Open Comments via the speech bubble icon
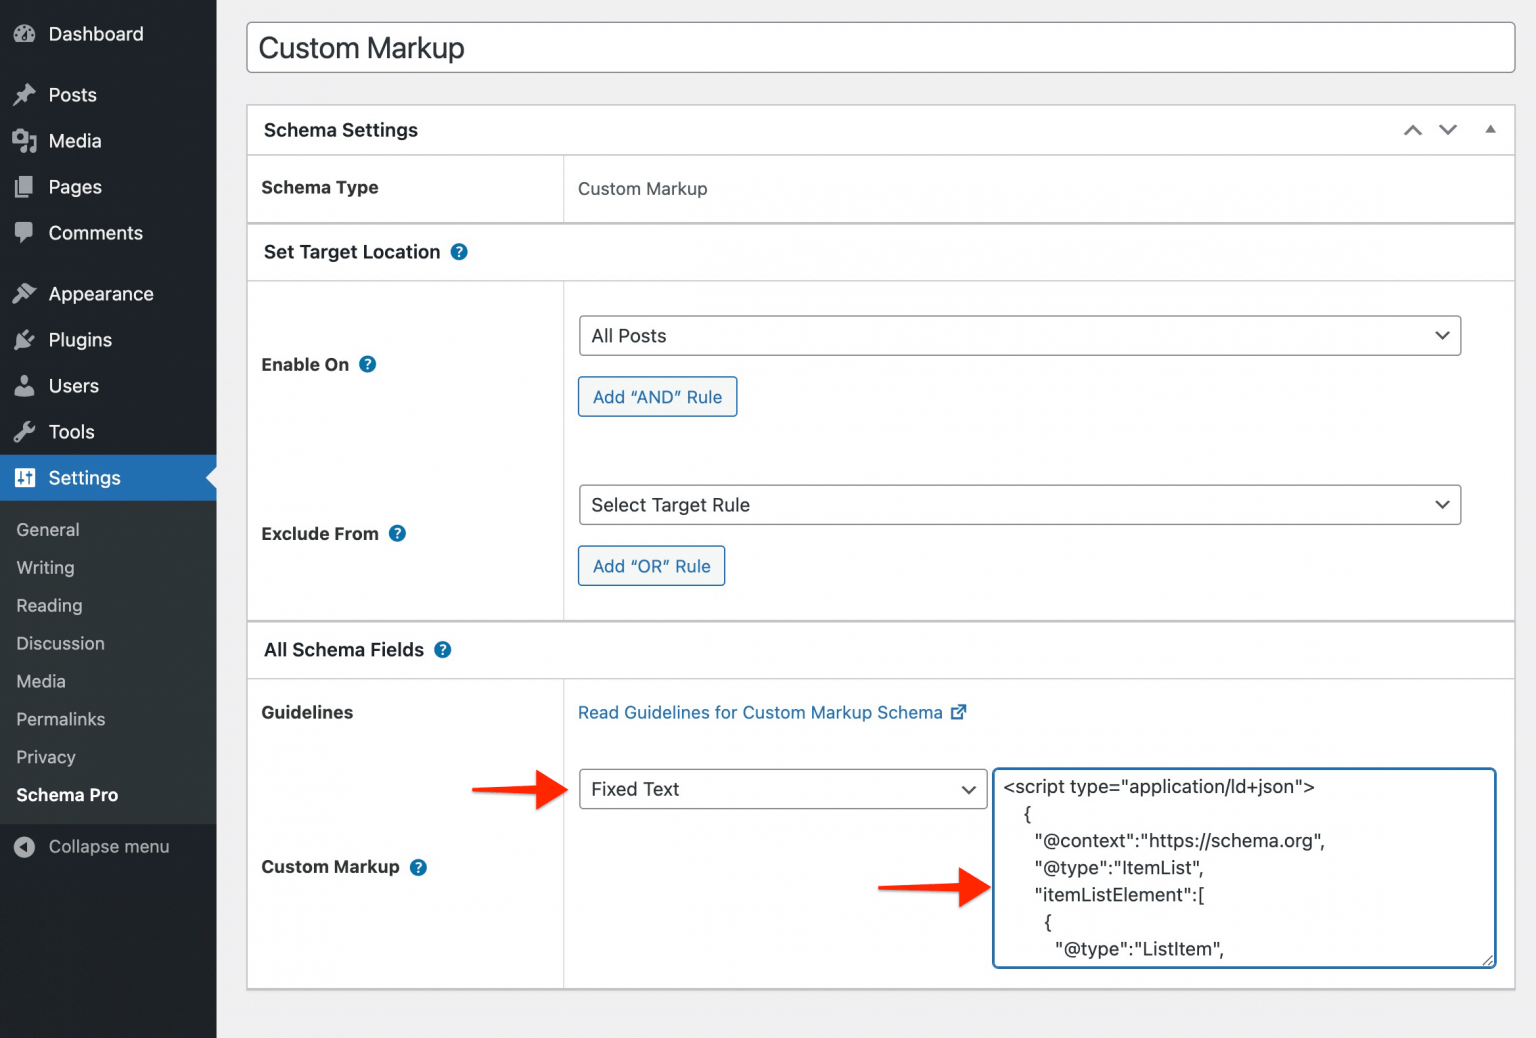Image resolution: width=1536 pixels, height=1038 pixels. click(x=25, y=232)
